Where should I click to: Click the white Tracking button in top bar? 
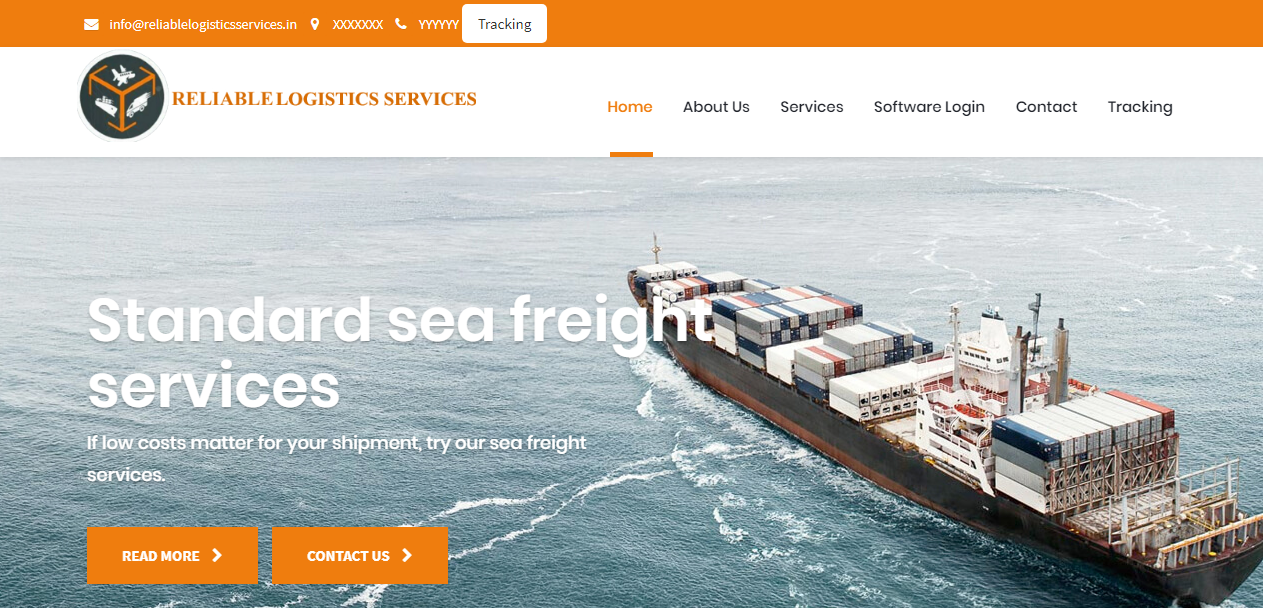point(504,24)
